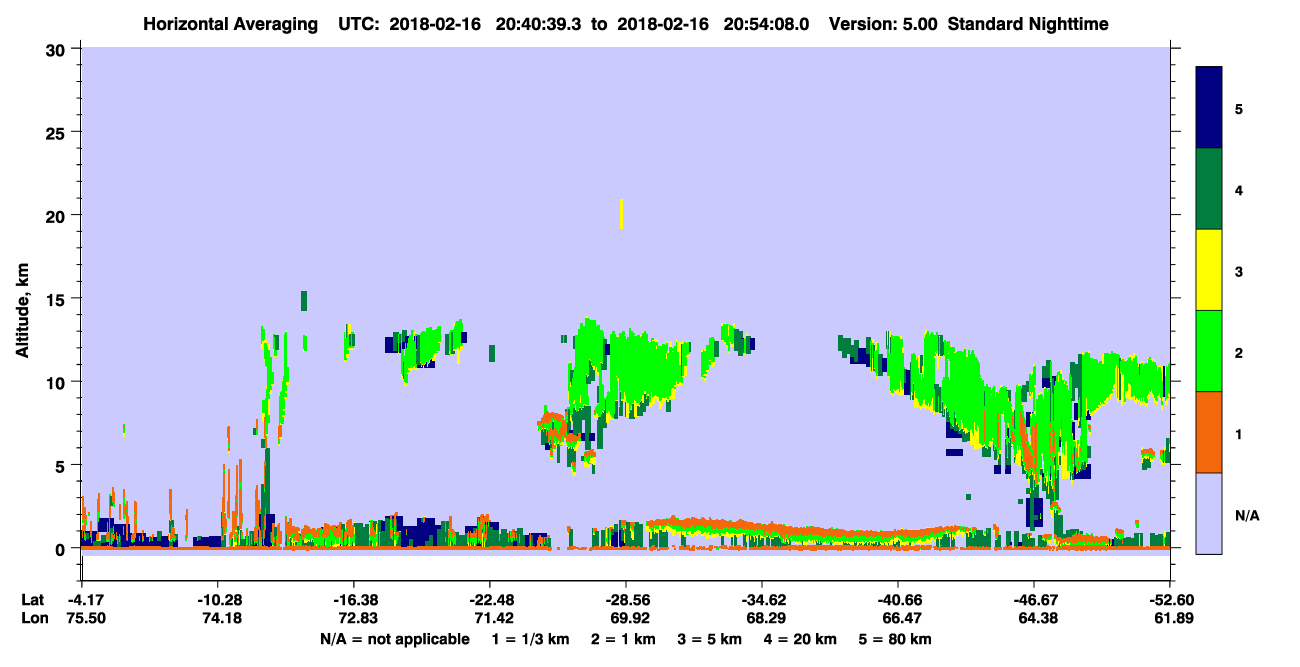Click the bright green colorbar segment labeled 2

click(x=1209, y=351)
